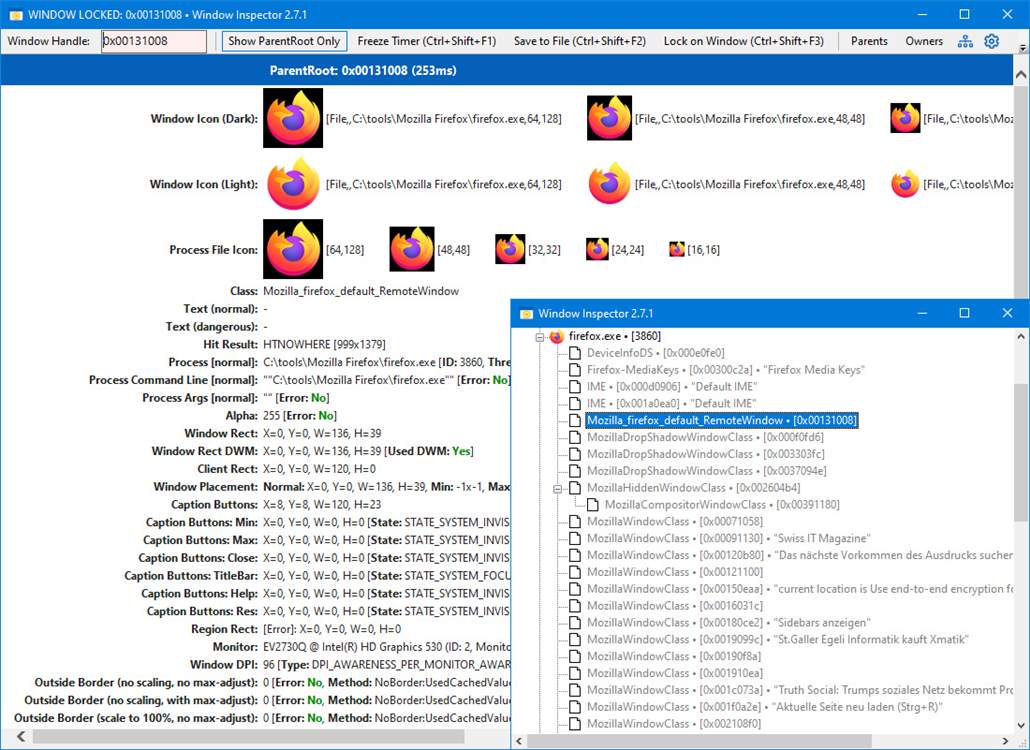Select MozillaCompositorWindowClass [0x00391180] row
The height and width of the screenshot is (750, 1030).
pyautogui.click(x=722, y=504)
